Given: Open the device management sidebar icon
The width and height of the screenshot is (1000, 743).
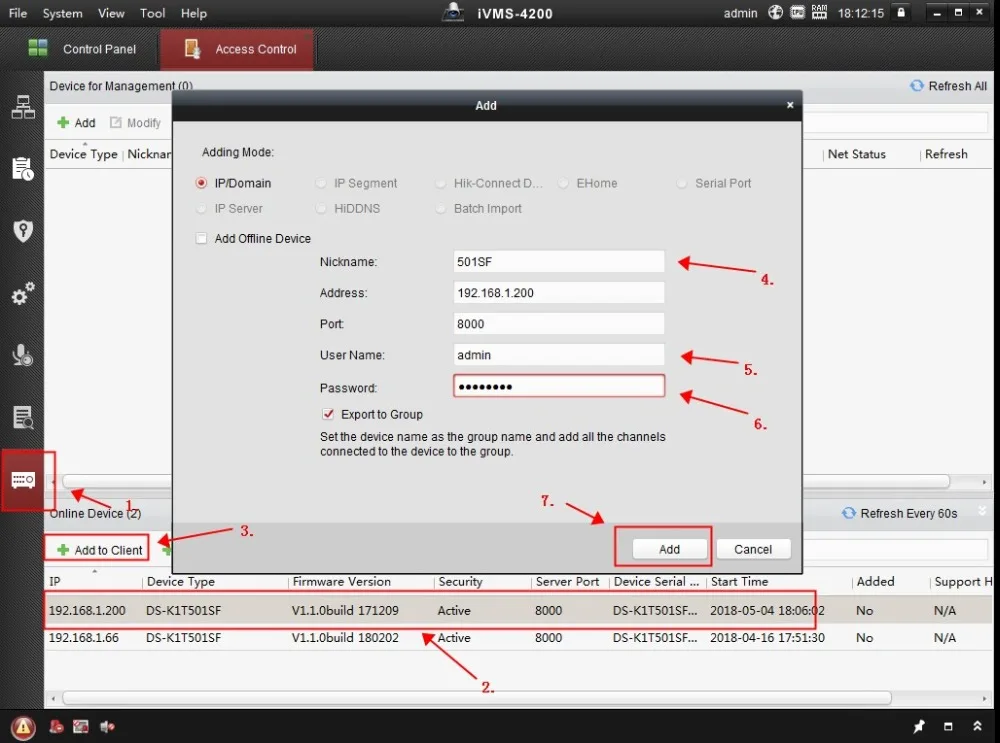Looking at the screenshot, I should click(23, 480).
